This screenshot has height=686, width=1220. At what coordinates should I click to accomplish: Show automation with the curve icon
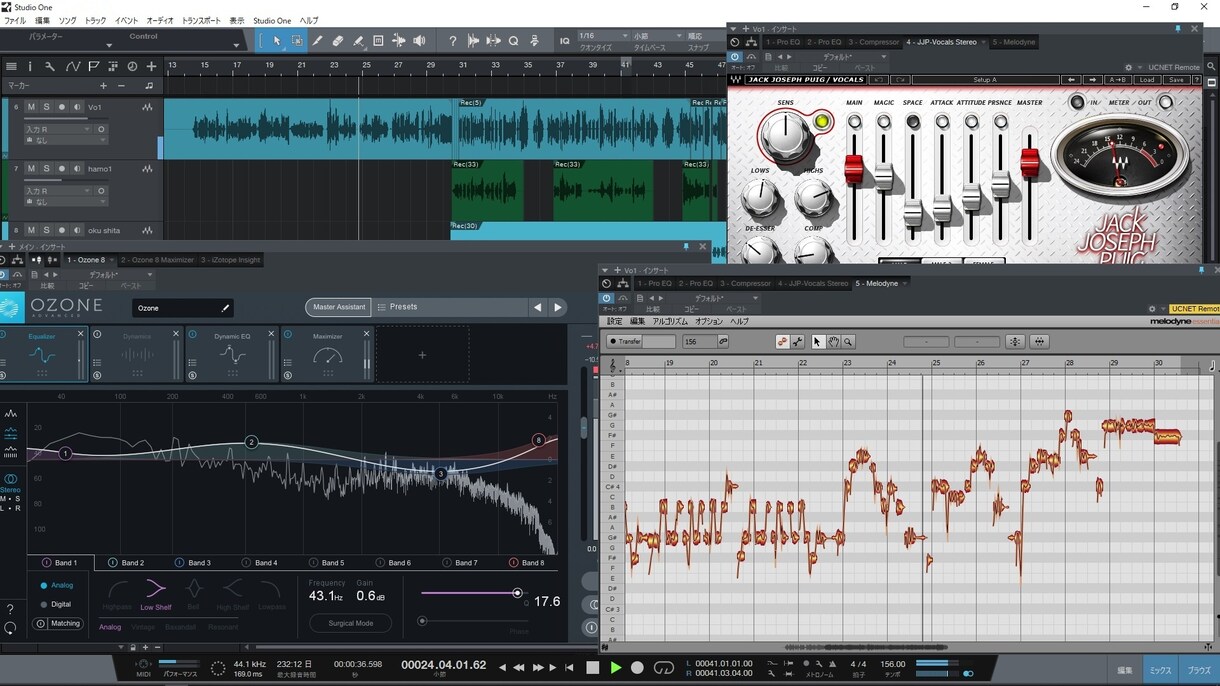point(72,66)
